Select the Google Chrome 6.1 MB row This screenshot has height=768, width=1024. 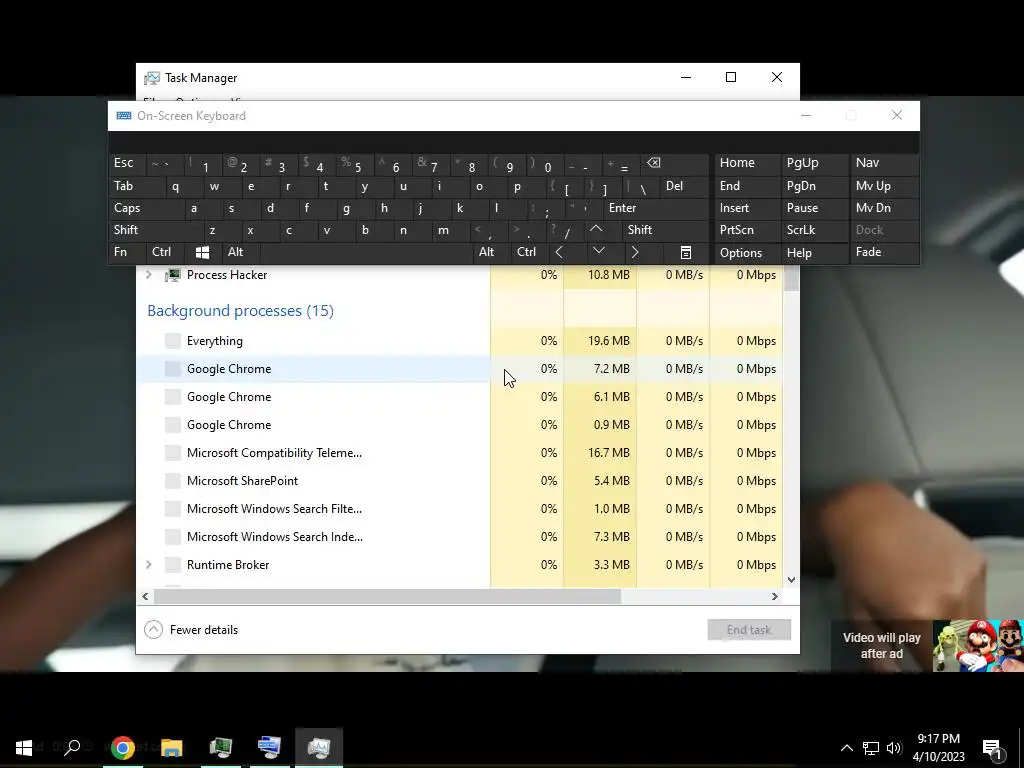coord(459,397)
